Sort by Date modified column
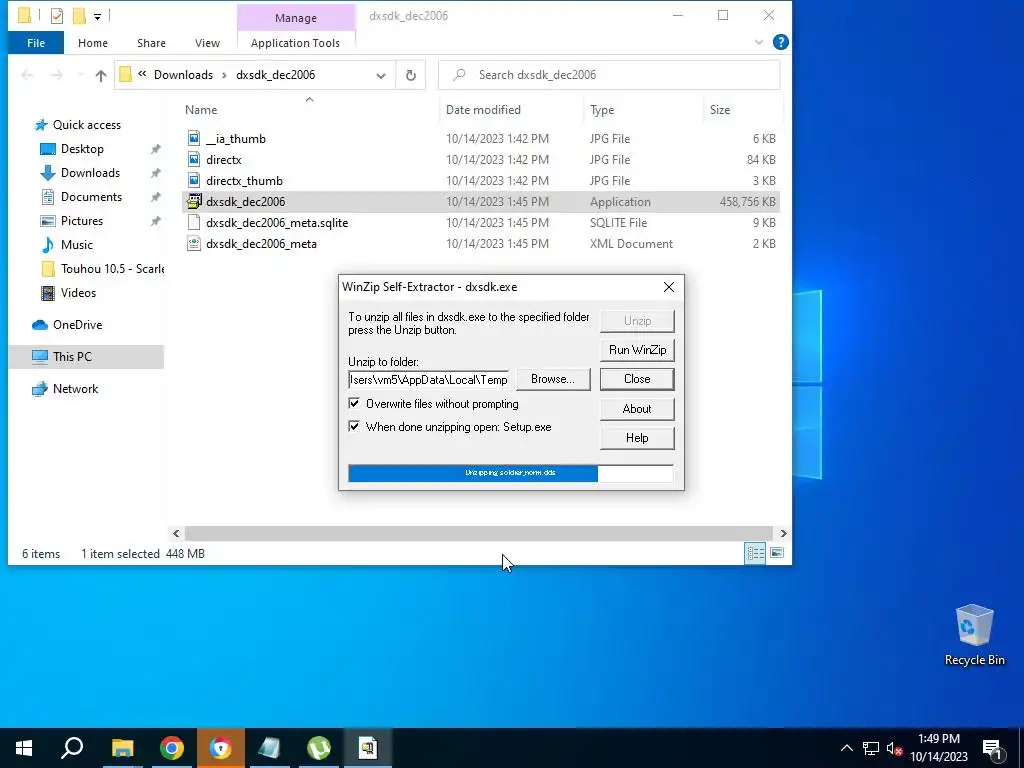Viewport: 1024px width, 768px height. [x=483, y=110]
